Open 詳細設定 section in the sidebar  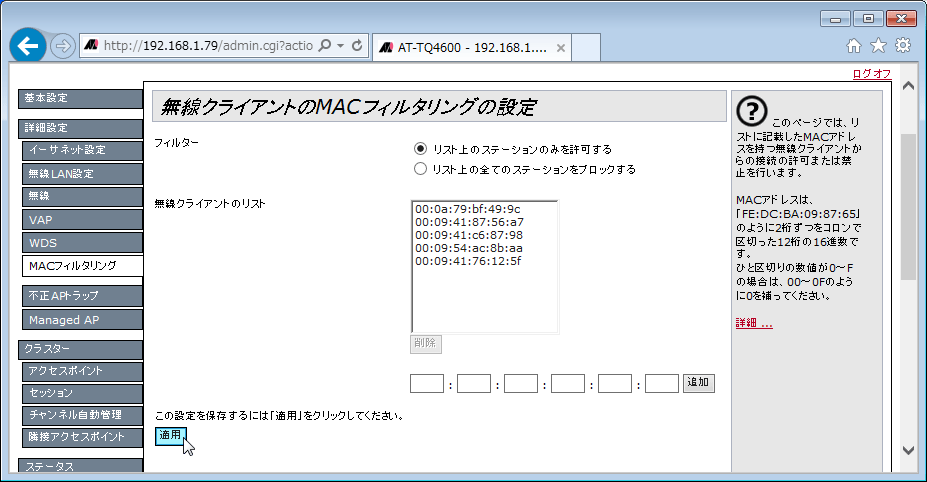(80, 128)
